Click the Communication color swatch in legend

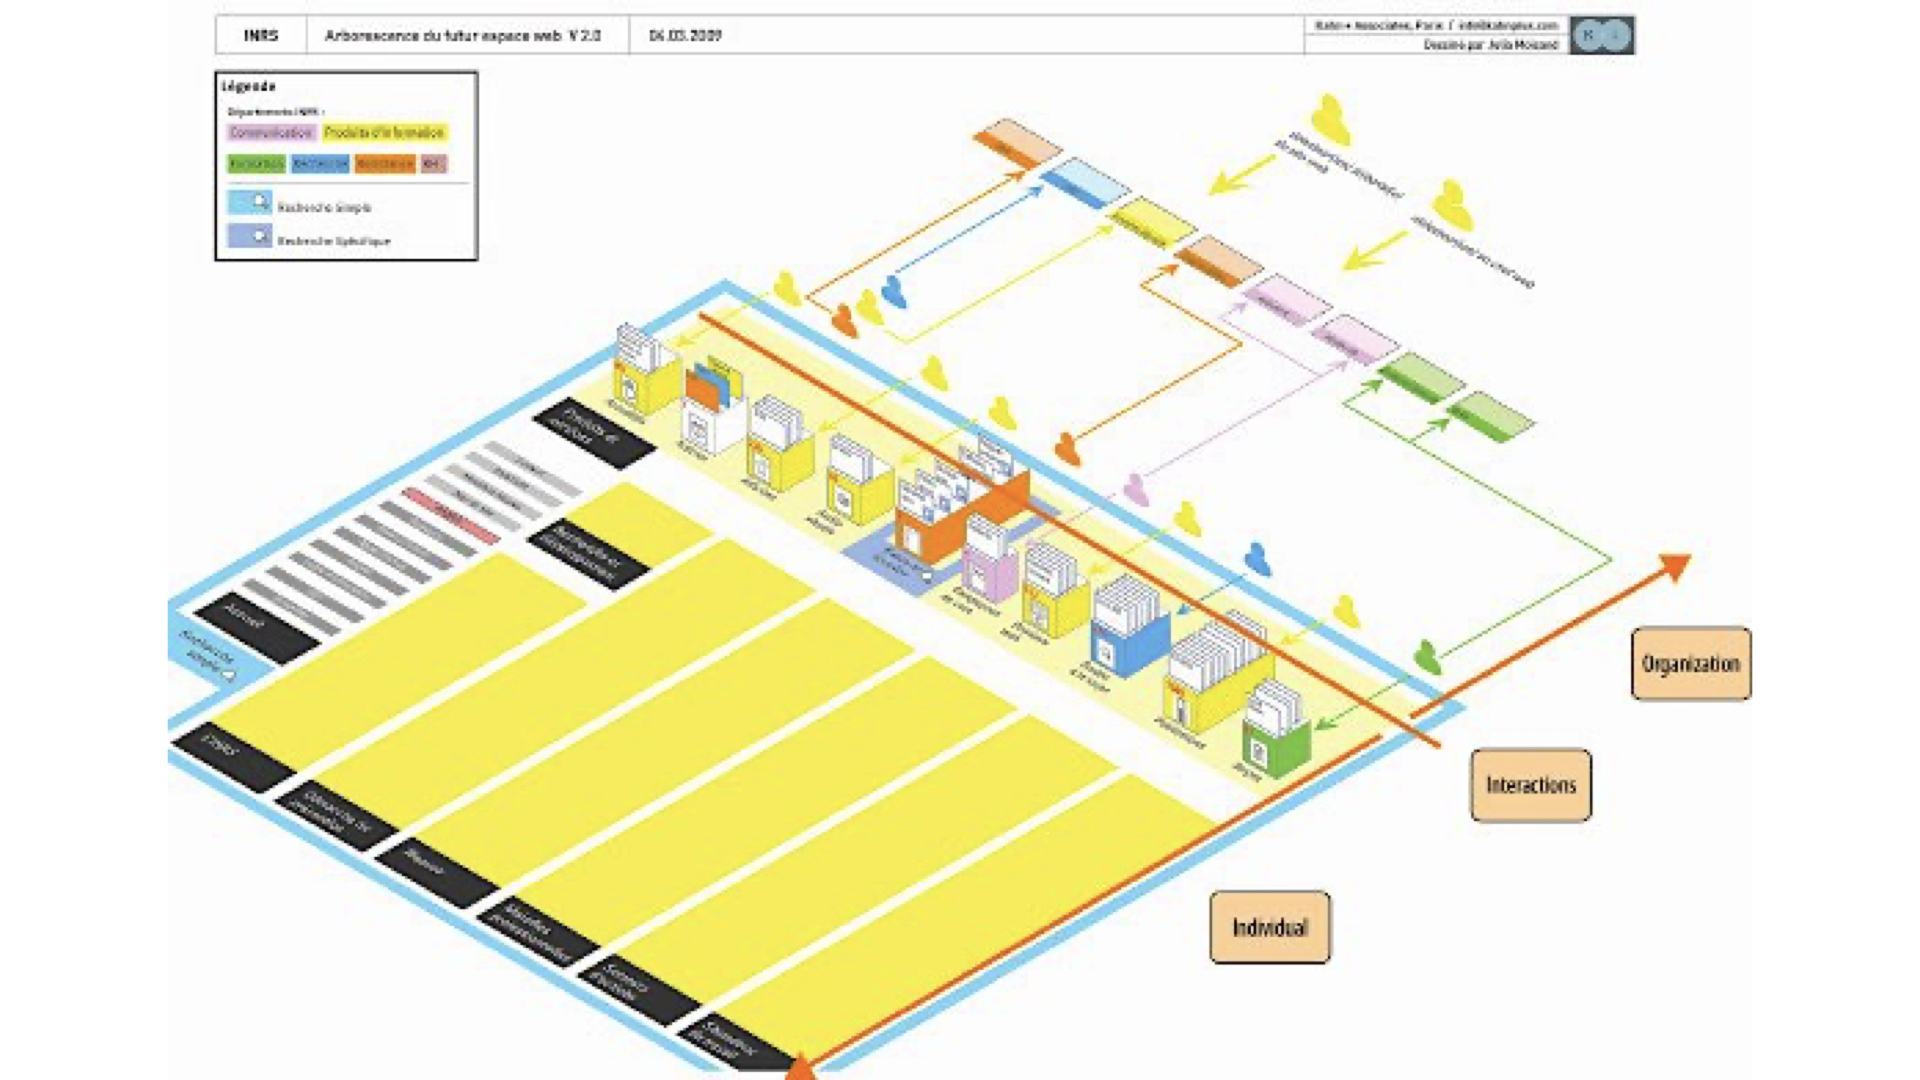tap(271, 133)
